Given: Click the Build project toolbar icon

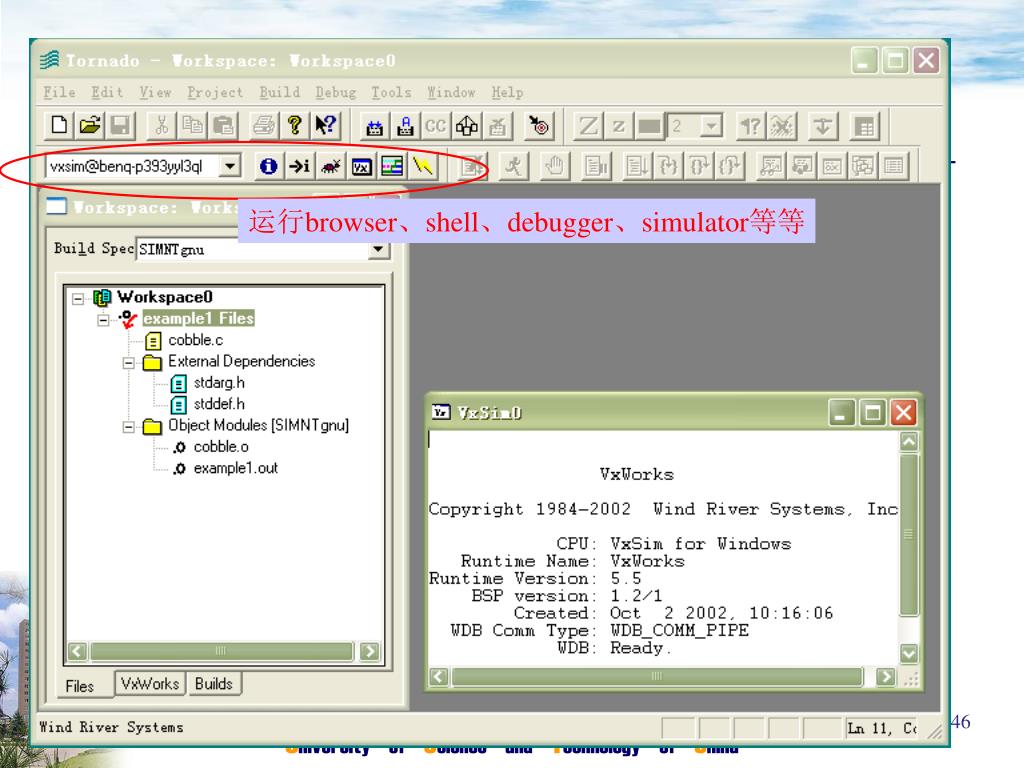Looking at the screenshot, I should pos(374,126).
